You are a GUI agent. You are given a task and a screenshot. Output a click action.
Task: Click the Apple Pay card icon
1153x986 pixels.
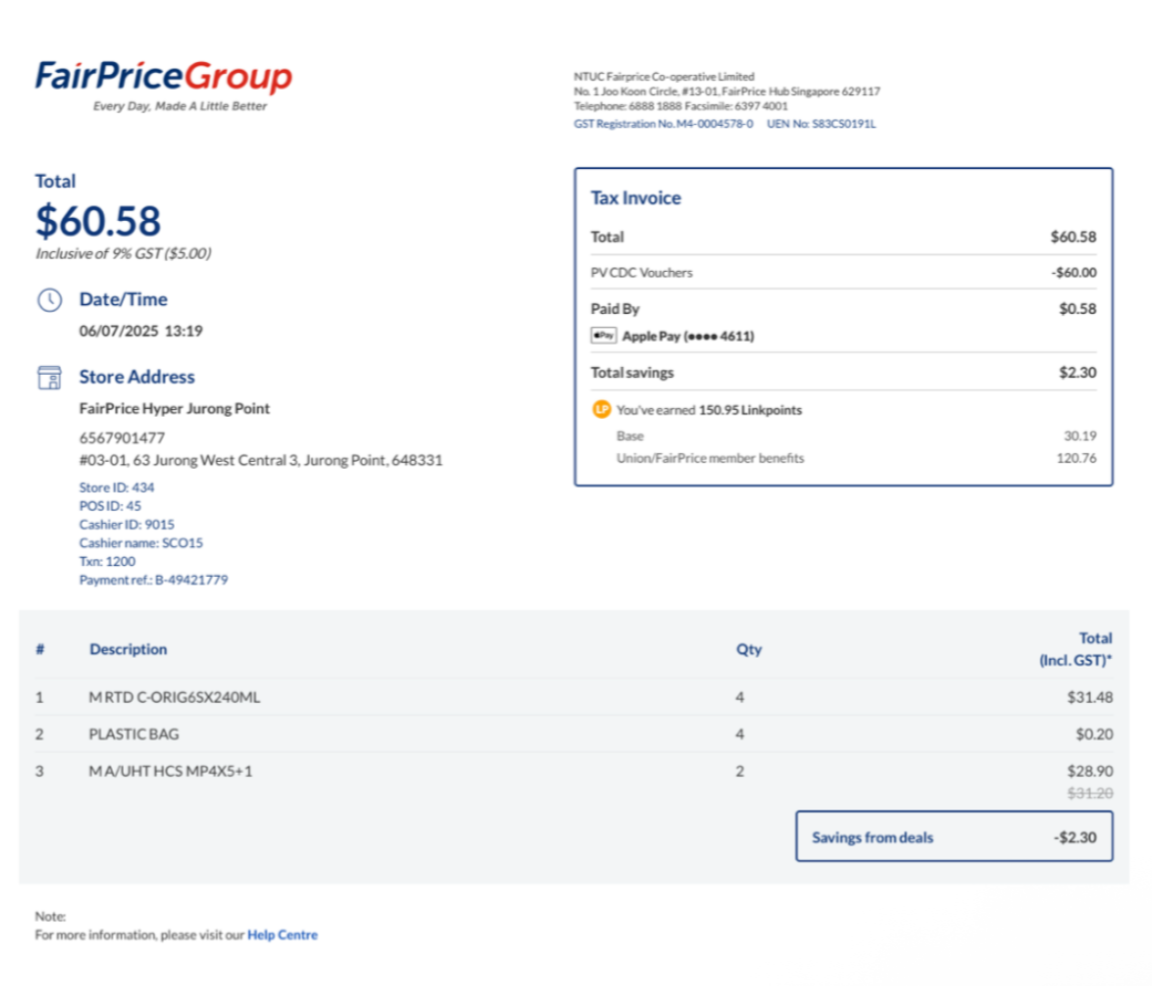(x=603, y=335)
